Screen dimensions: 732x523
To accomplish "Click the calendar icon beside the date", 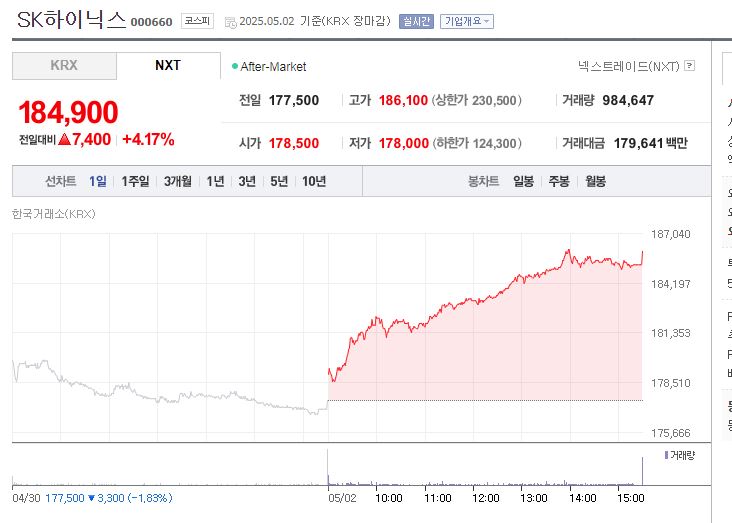I will click(231, 22).
